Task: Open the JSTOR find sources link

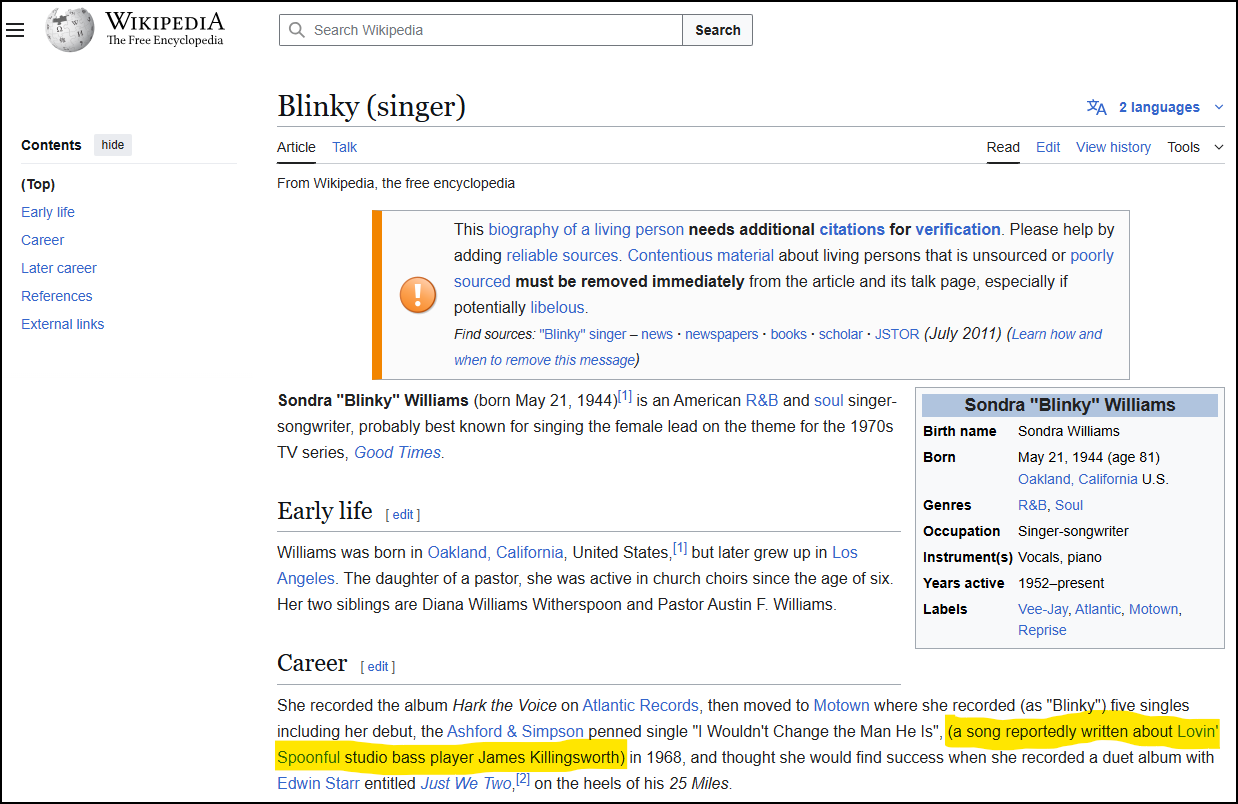Action: click(897, 334)
